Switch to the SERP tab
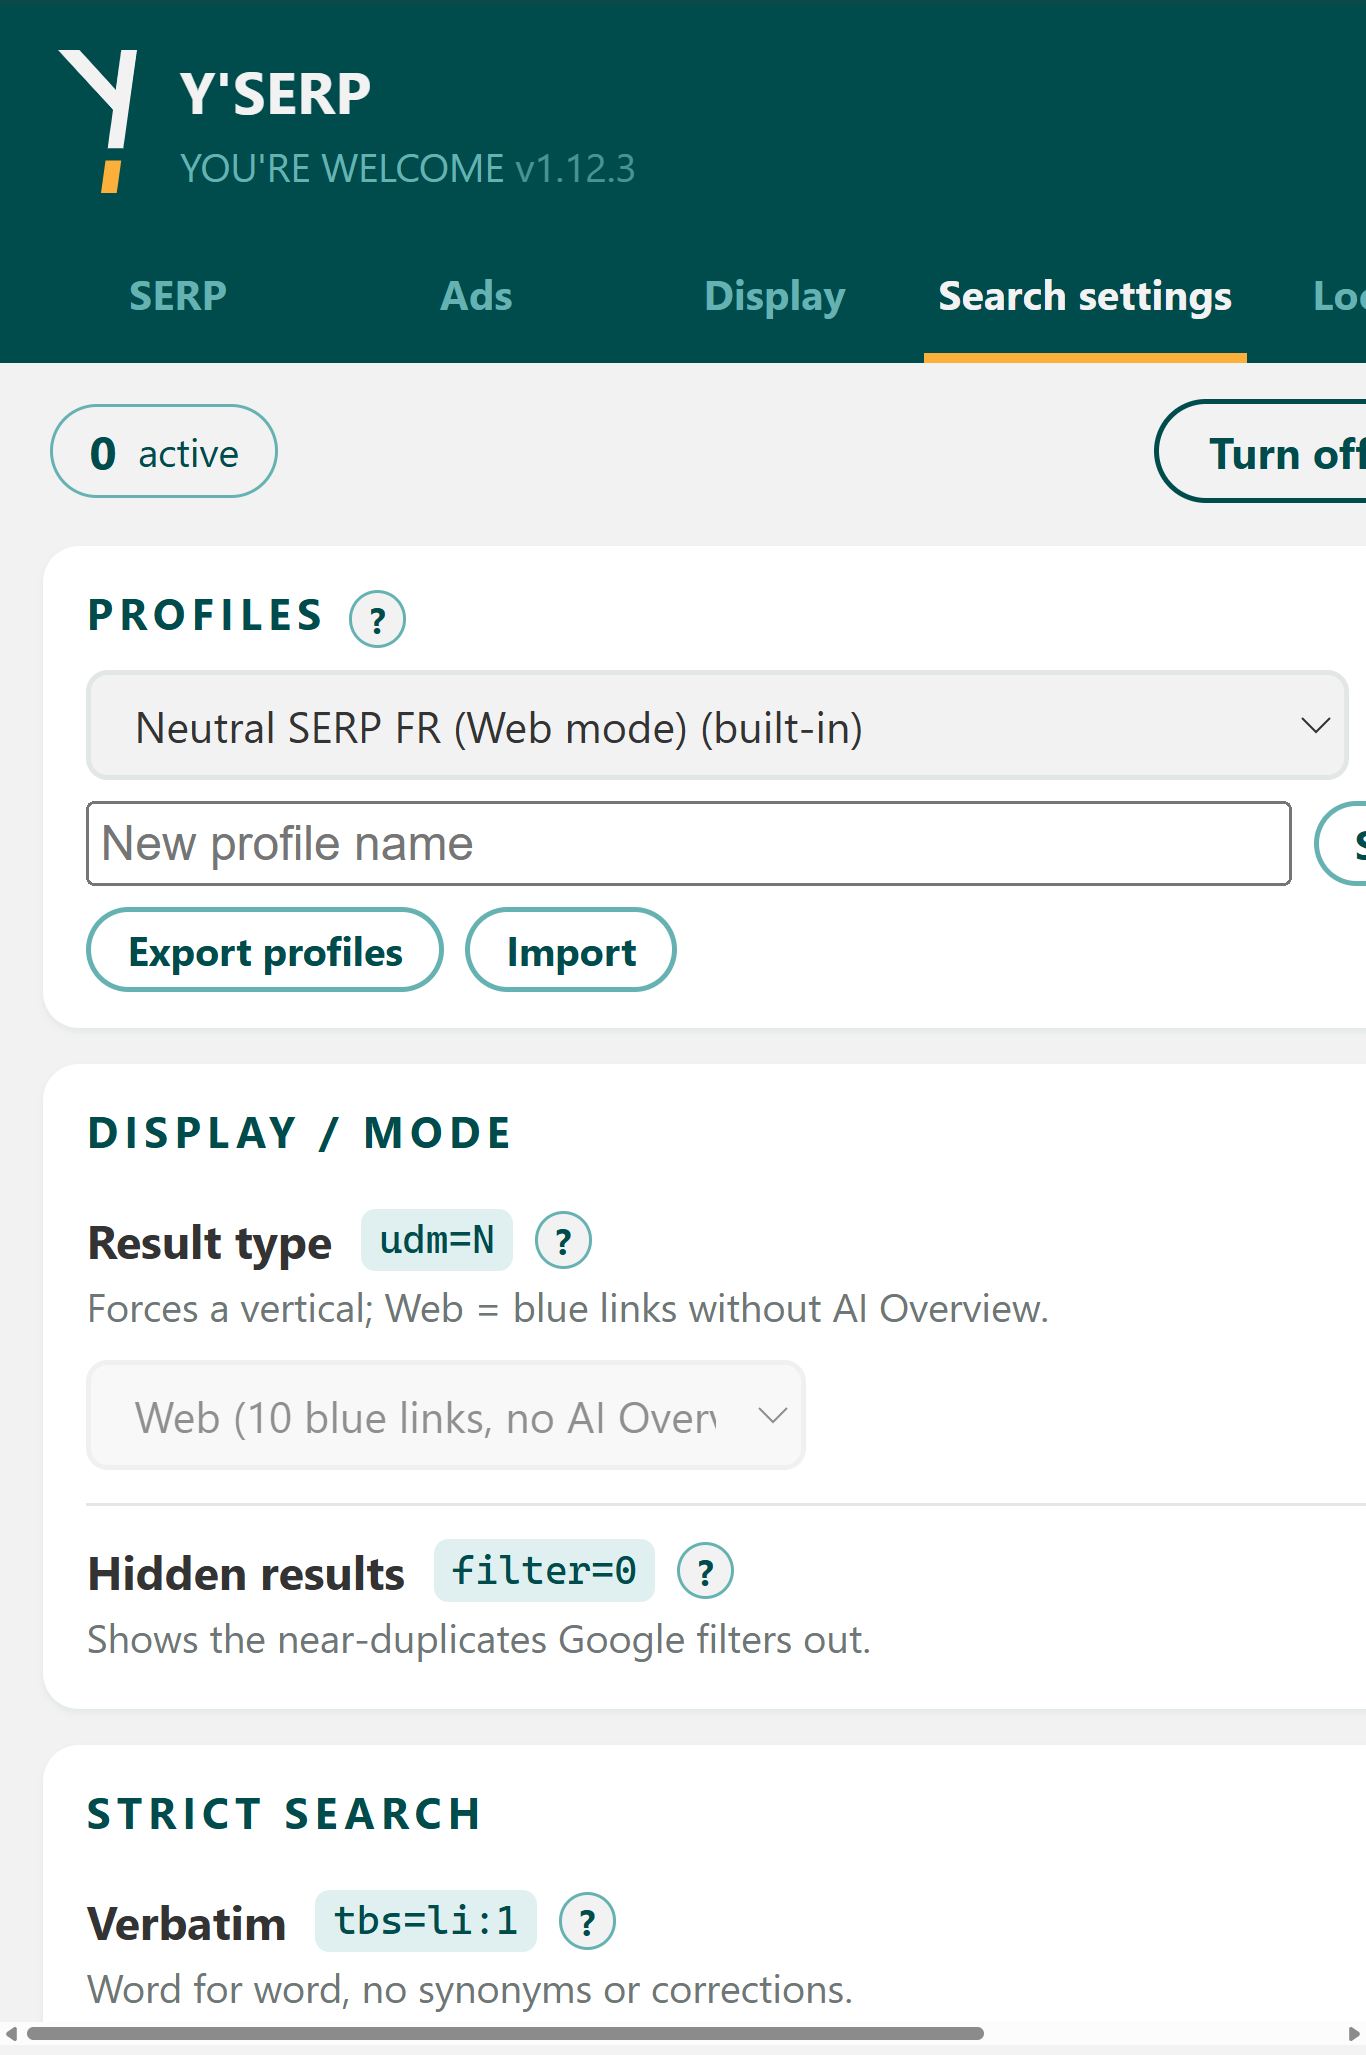This screenshot has height=2055, width=1366. click(x=178, y=296)
